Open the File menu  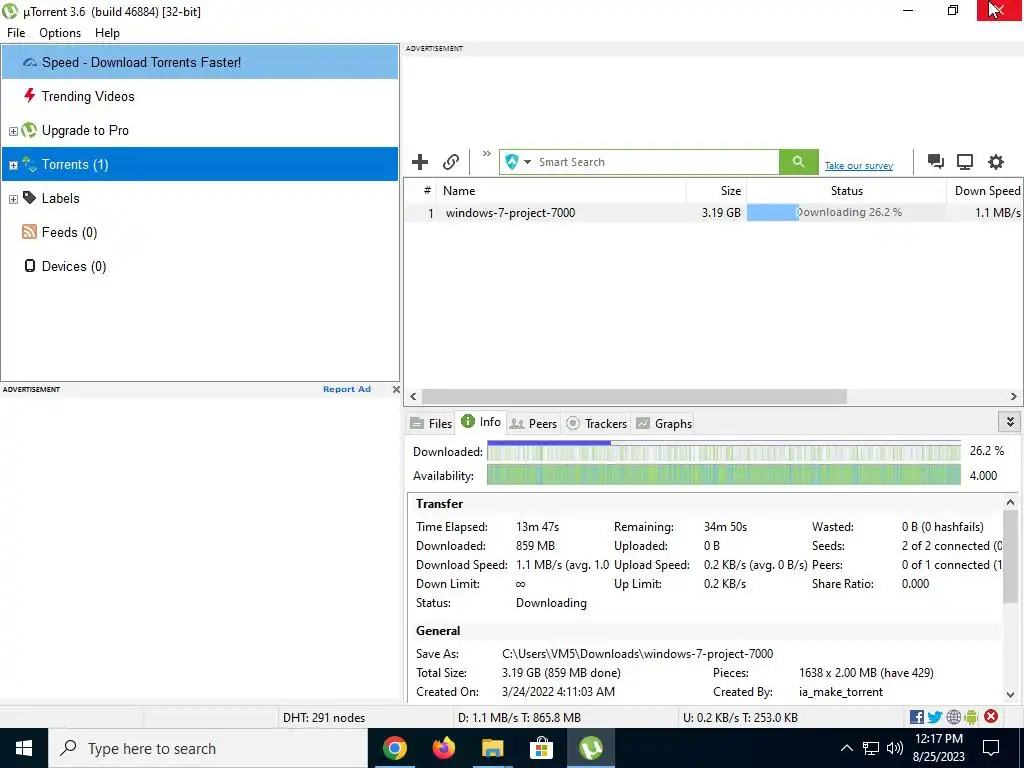(x=16, y=33)
